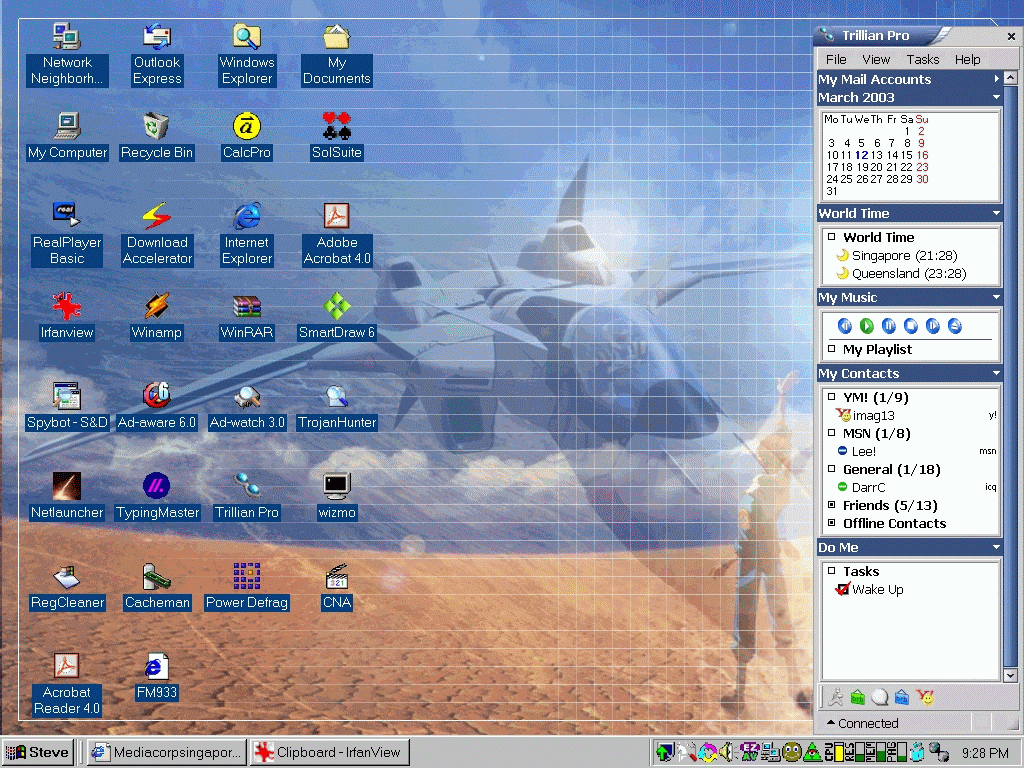Collapse the MSN (1/8) contact group

(x=831, y=432)
